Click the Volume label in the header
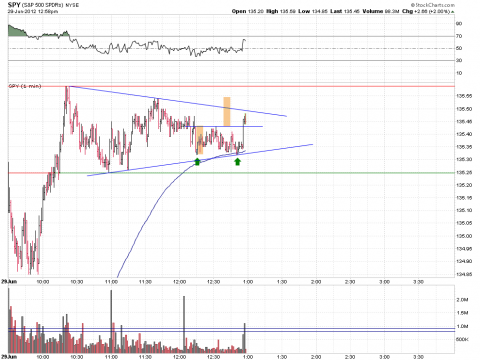Viewport: 480px width, 361px height. click(373, 11)
